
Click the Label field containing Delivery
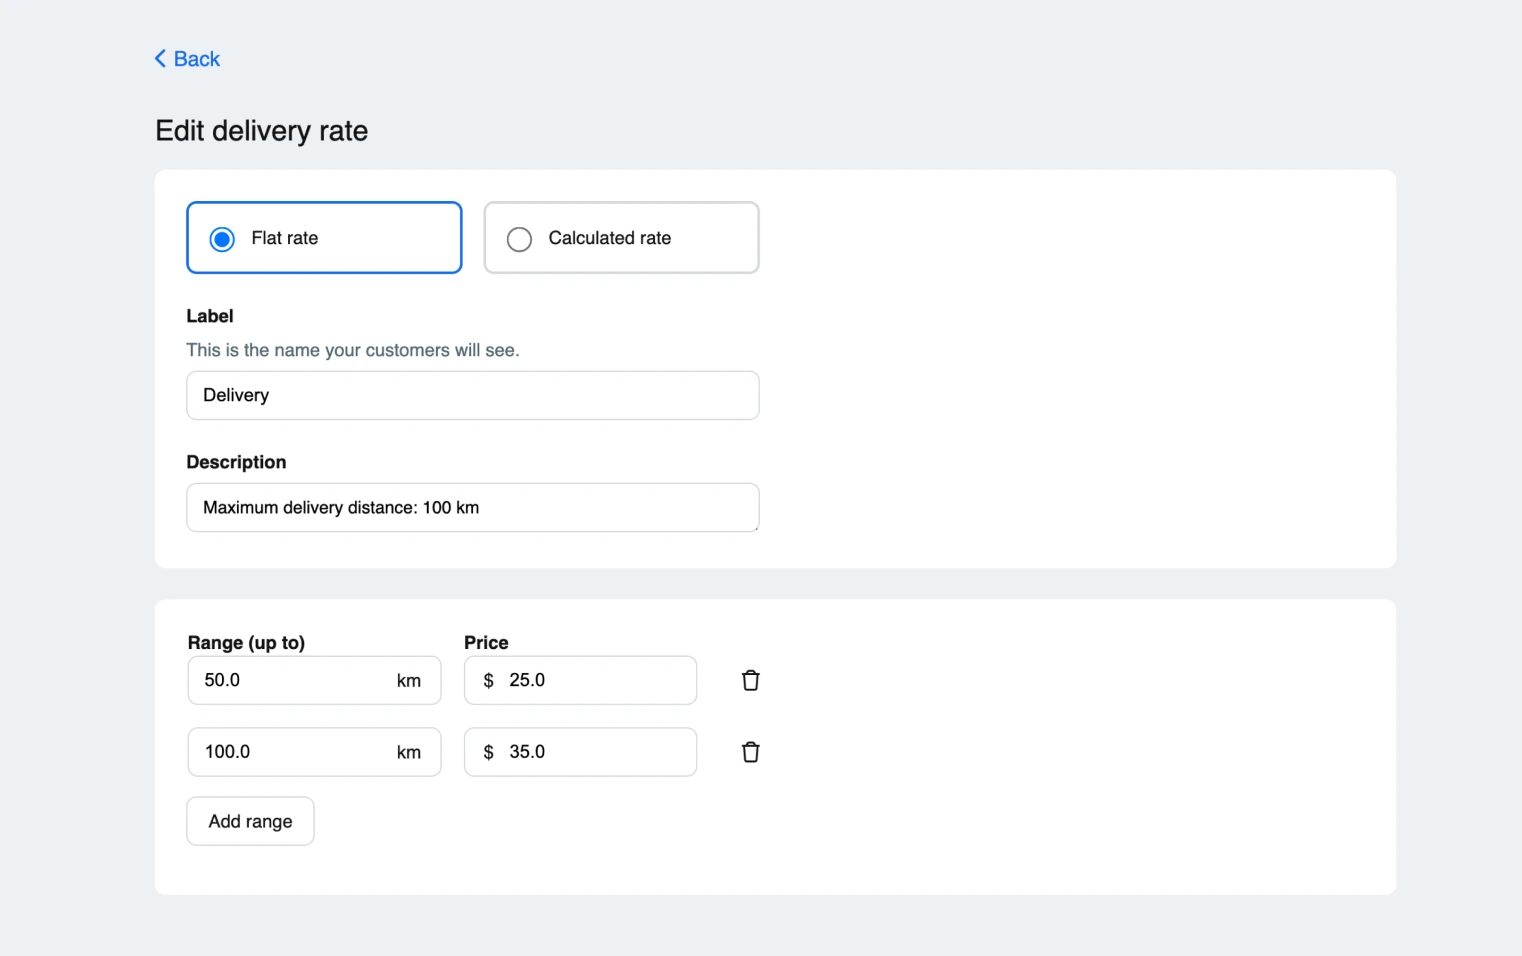click(472, 395)
